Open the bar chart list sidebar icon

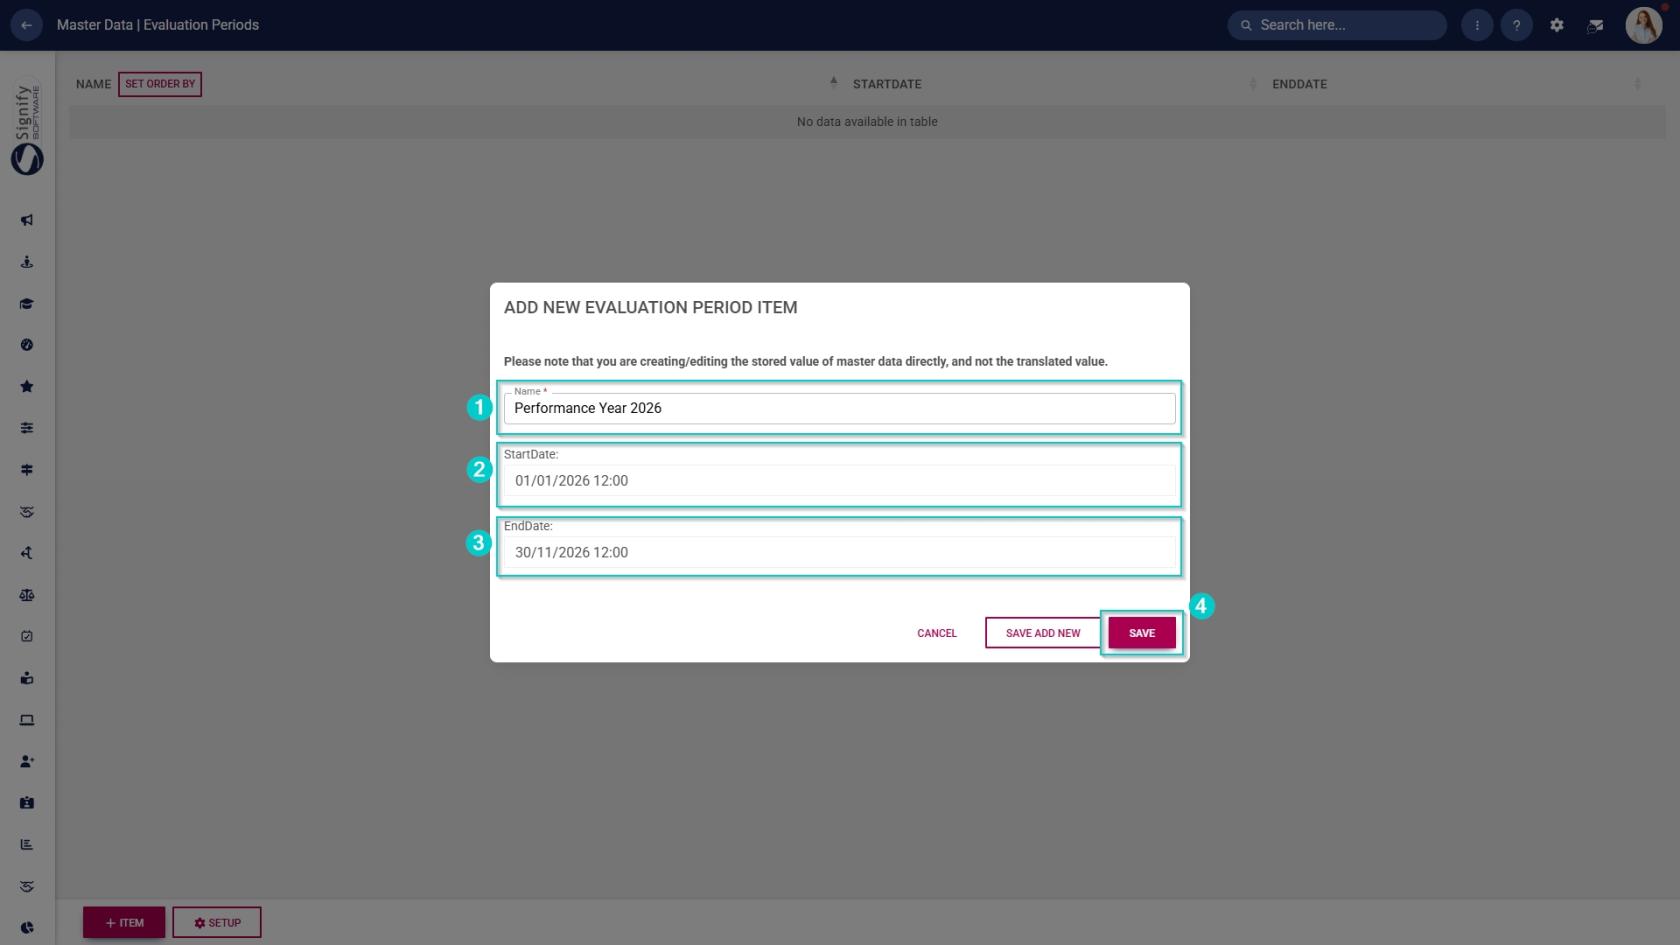tap(27, 845)
